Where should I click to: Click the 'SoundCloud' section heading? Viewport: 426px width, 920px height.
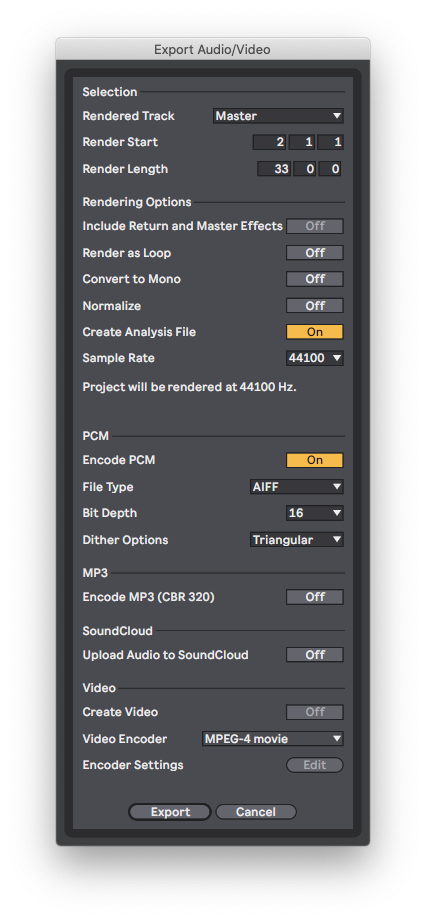click(x=117, y=631)
